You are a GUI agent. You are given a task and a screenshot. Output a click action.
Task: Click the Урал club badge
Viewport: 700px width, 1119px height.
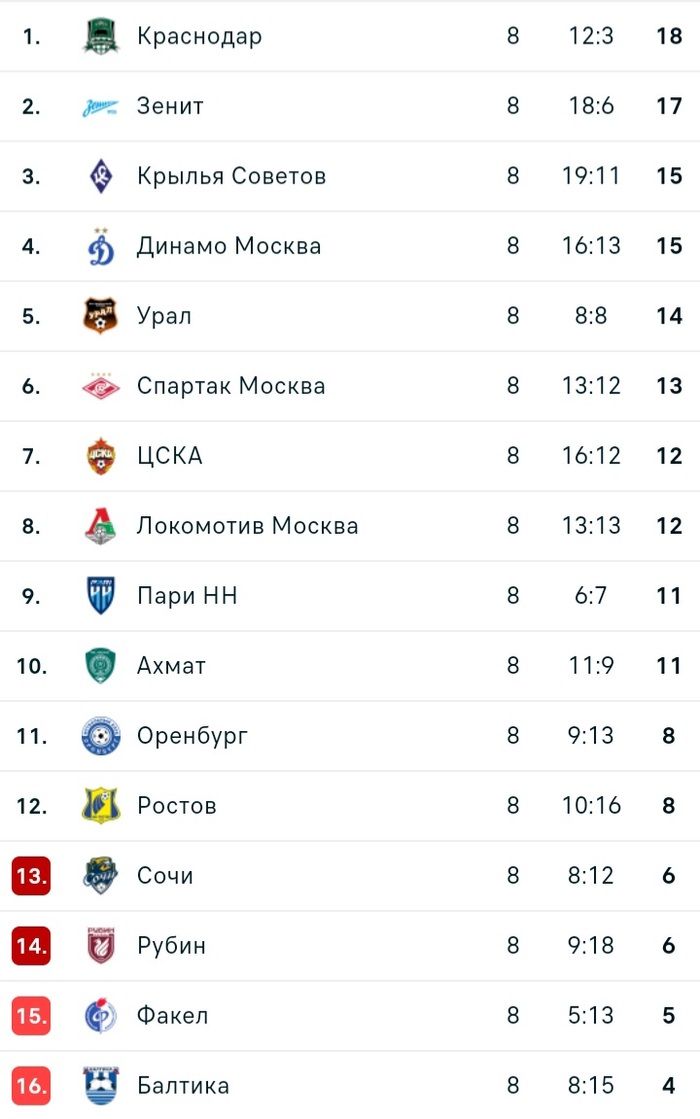[100, 316]
